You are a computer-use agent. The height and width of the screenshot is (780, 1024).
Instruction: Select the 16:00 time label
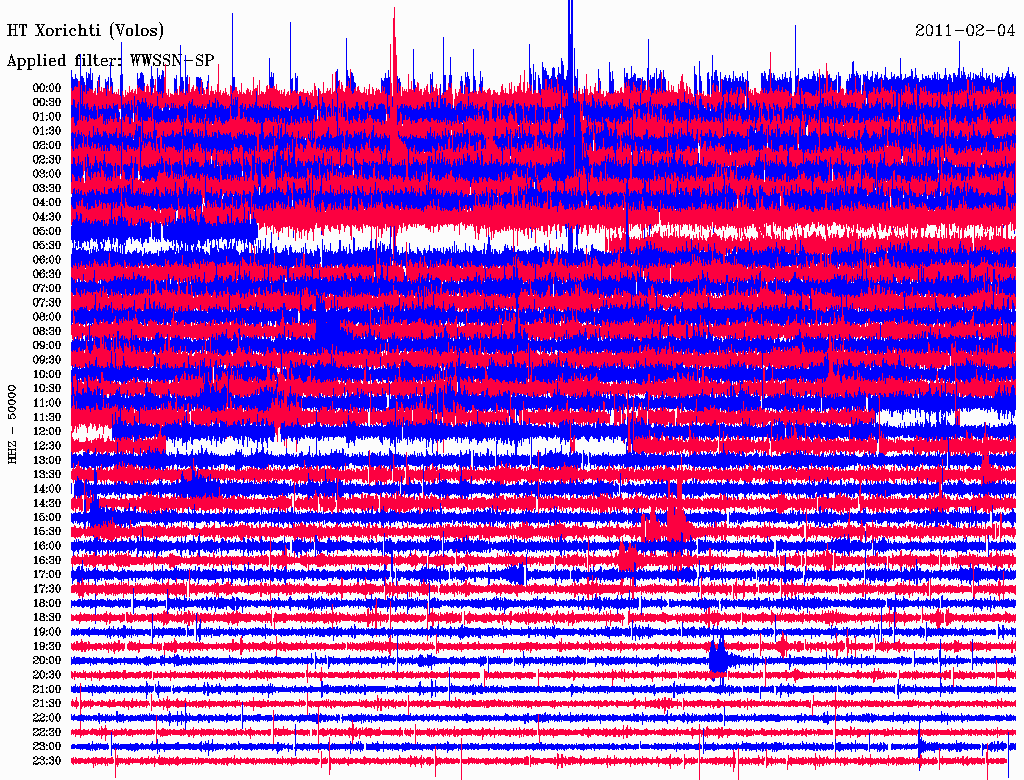click(x=47, y=546)
